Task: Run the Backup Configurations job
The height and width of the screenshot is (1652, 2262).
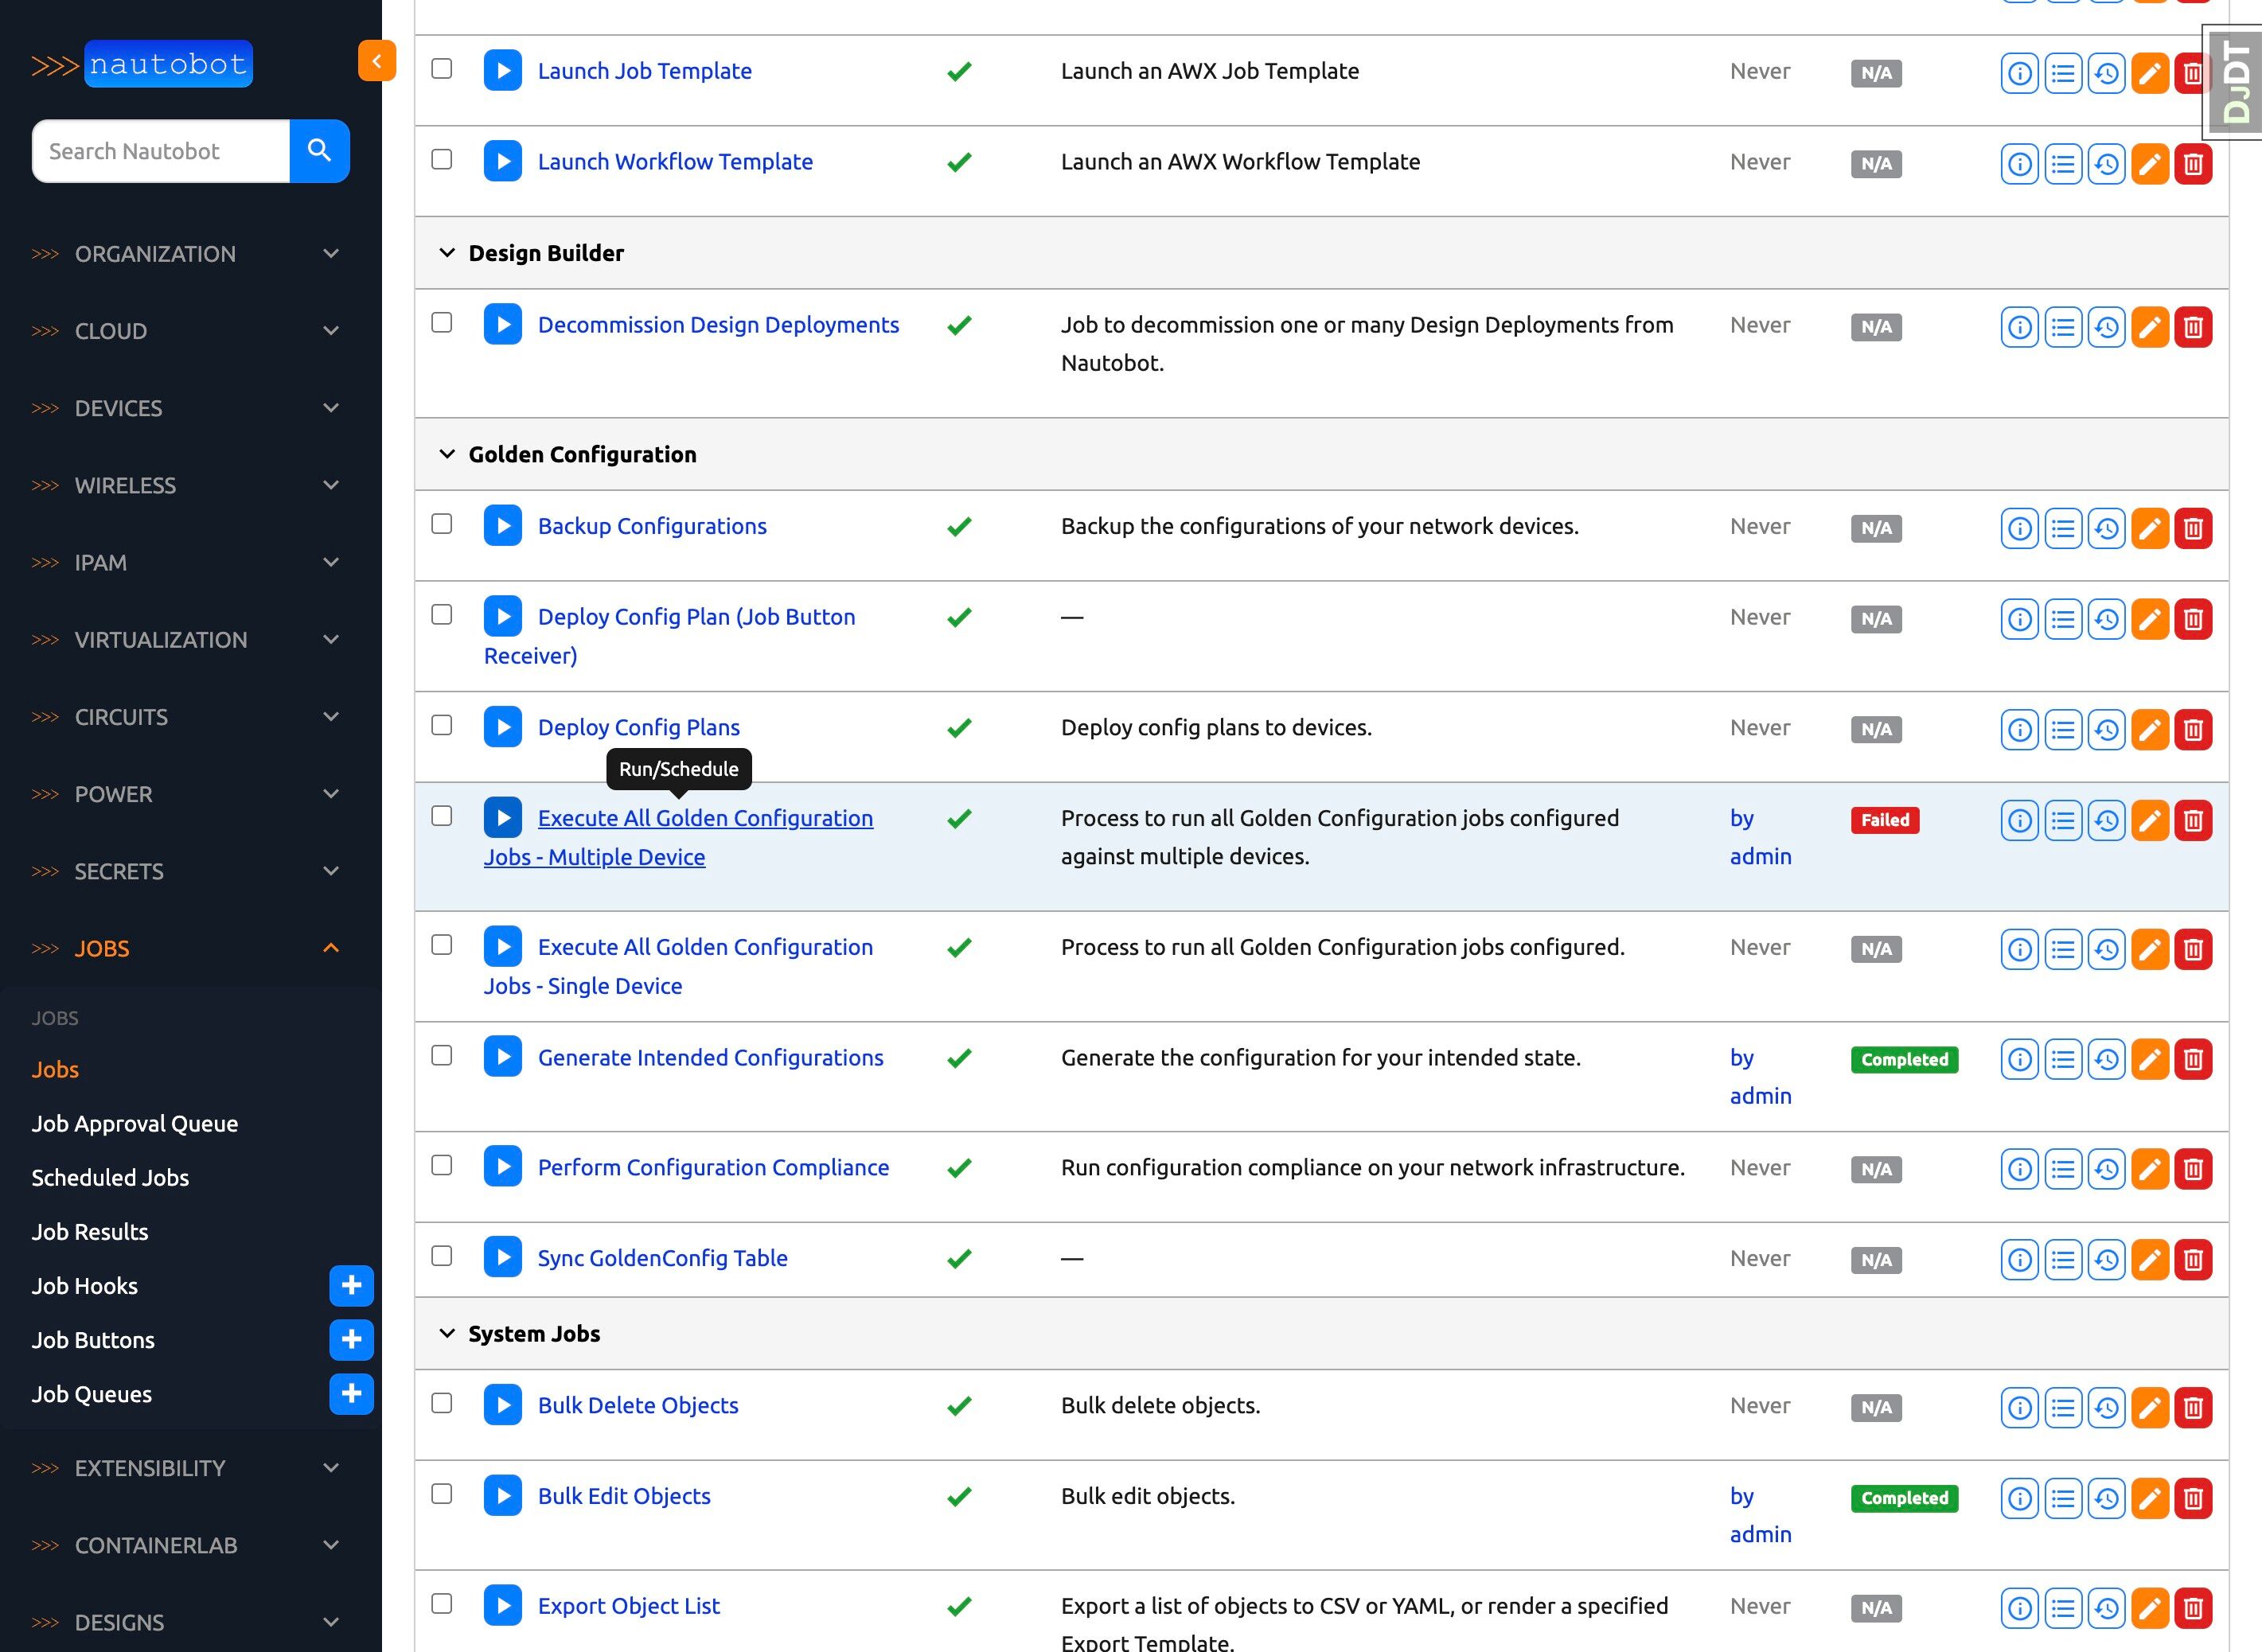Action: click(x=503, y=526)
